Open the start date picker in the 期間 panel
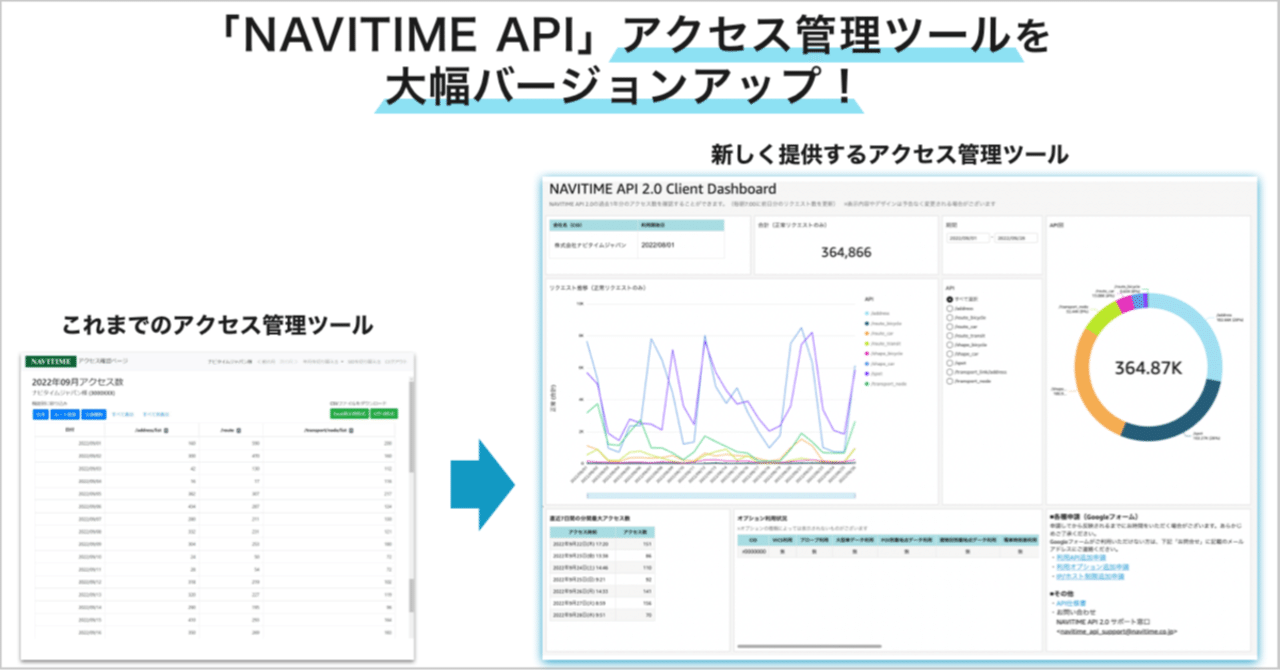 point(968,238)
